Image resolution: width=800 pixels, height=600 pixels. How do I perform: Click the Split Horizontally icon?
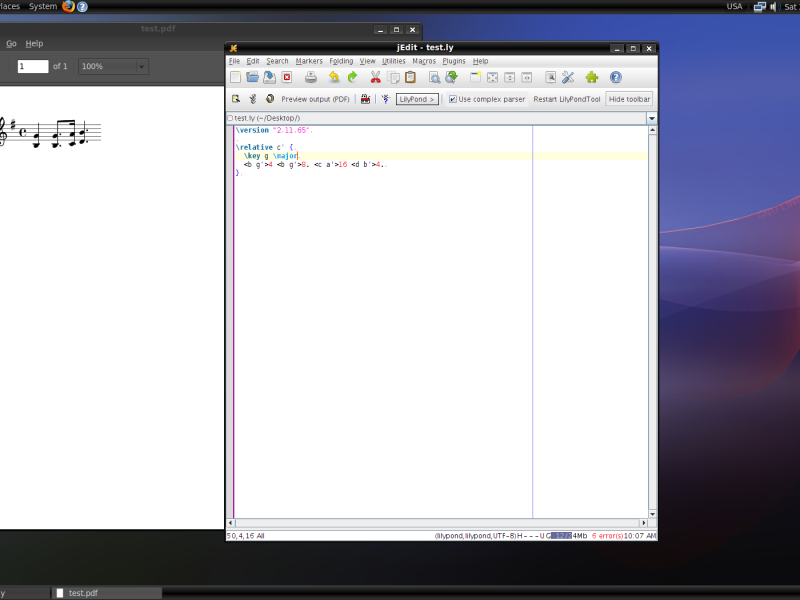point(509,77)
